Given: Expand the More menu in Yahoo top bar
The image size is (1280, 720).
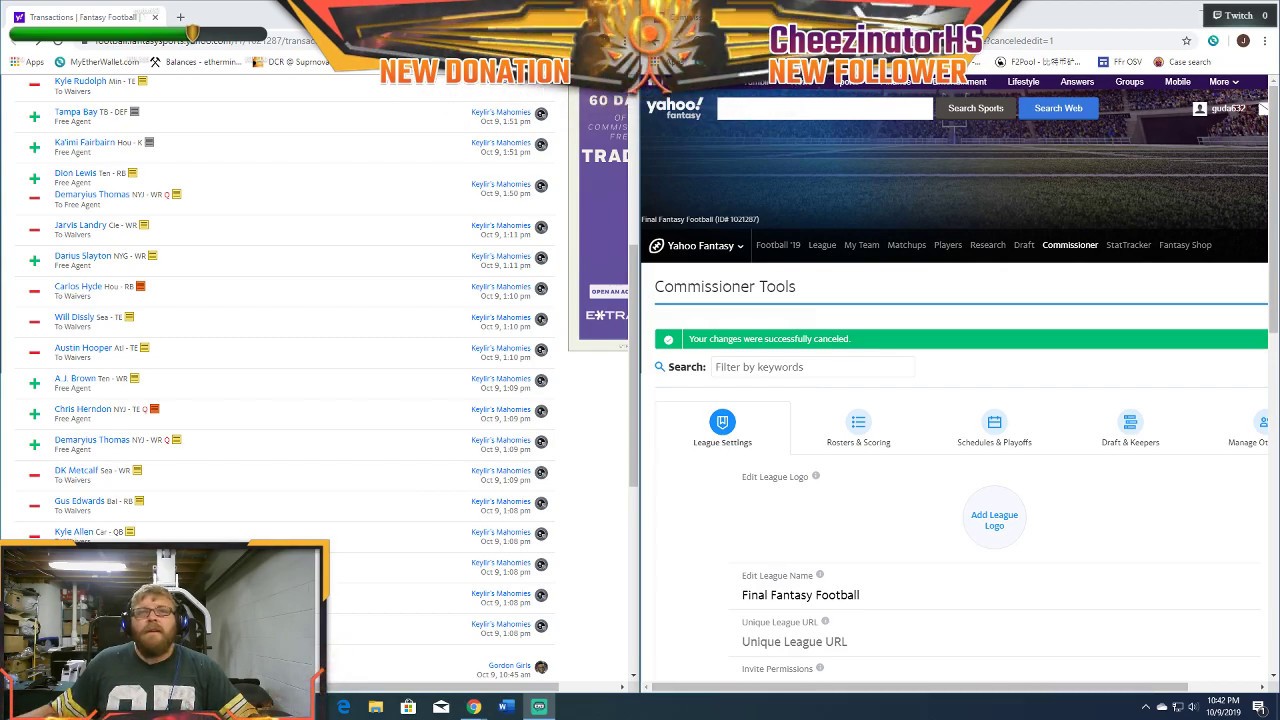Looking at the screenshot, I should click(x=1223, y=82).
